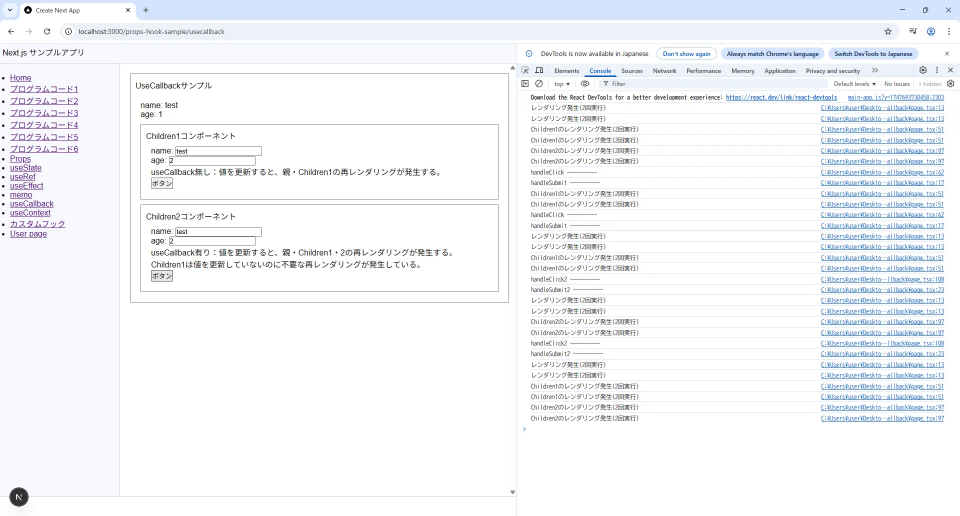Screen dimensions: 960x516
Task: Open the Default levels log dropdown
Action: point(854,84)
